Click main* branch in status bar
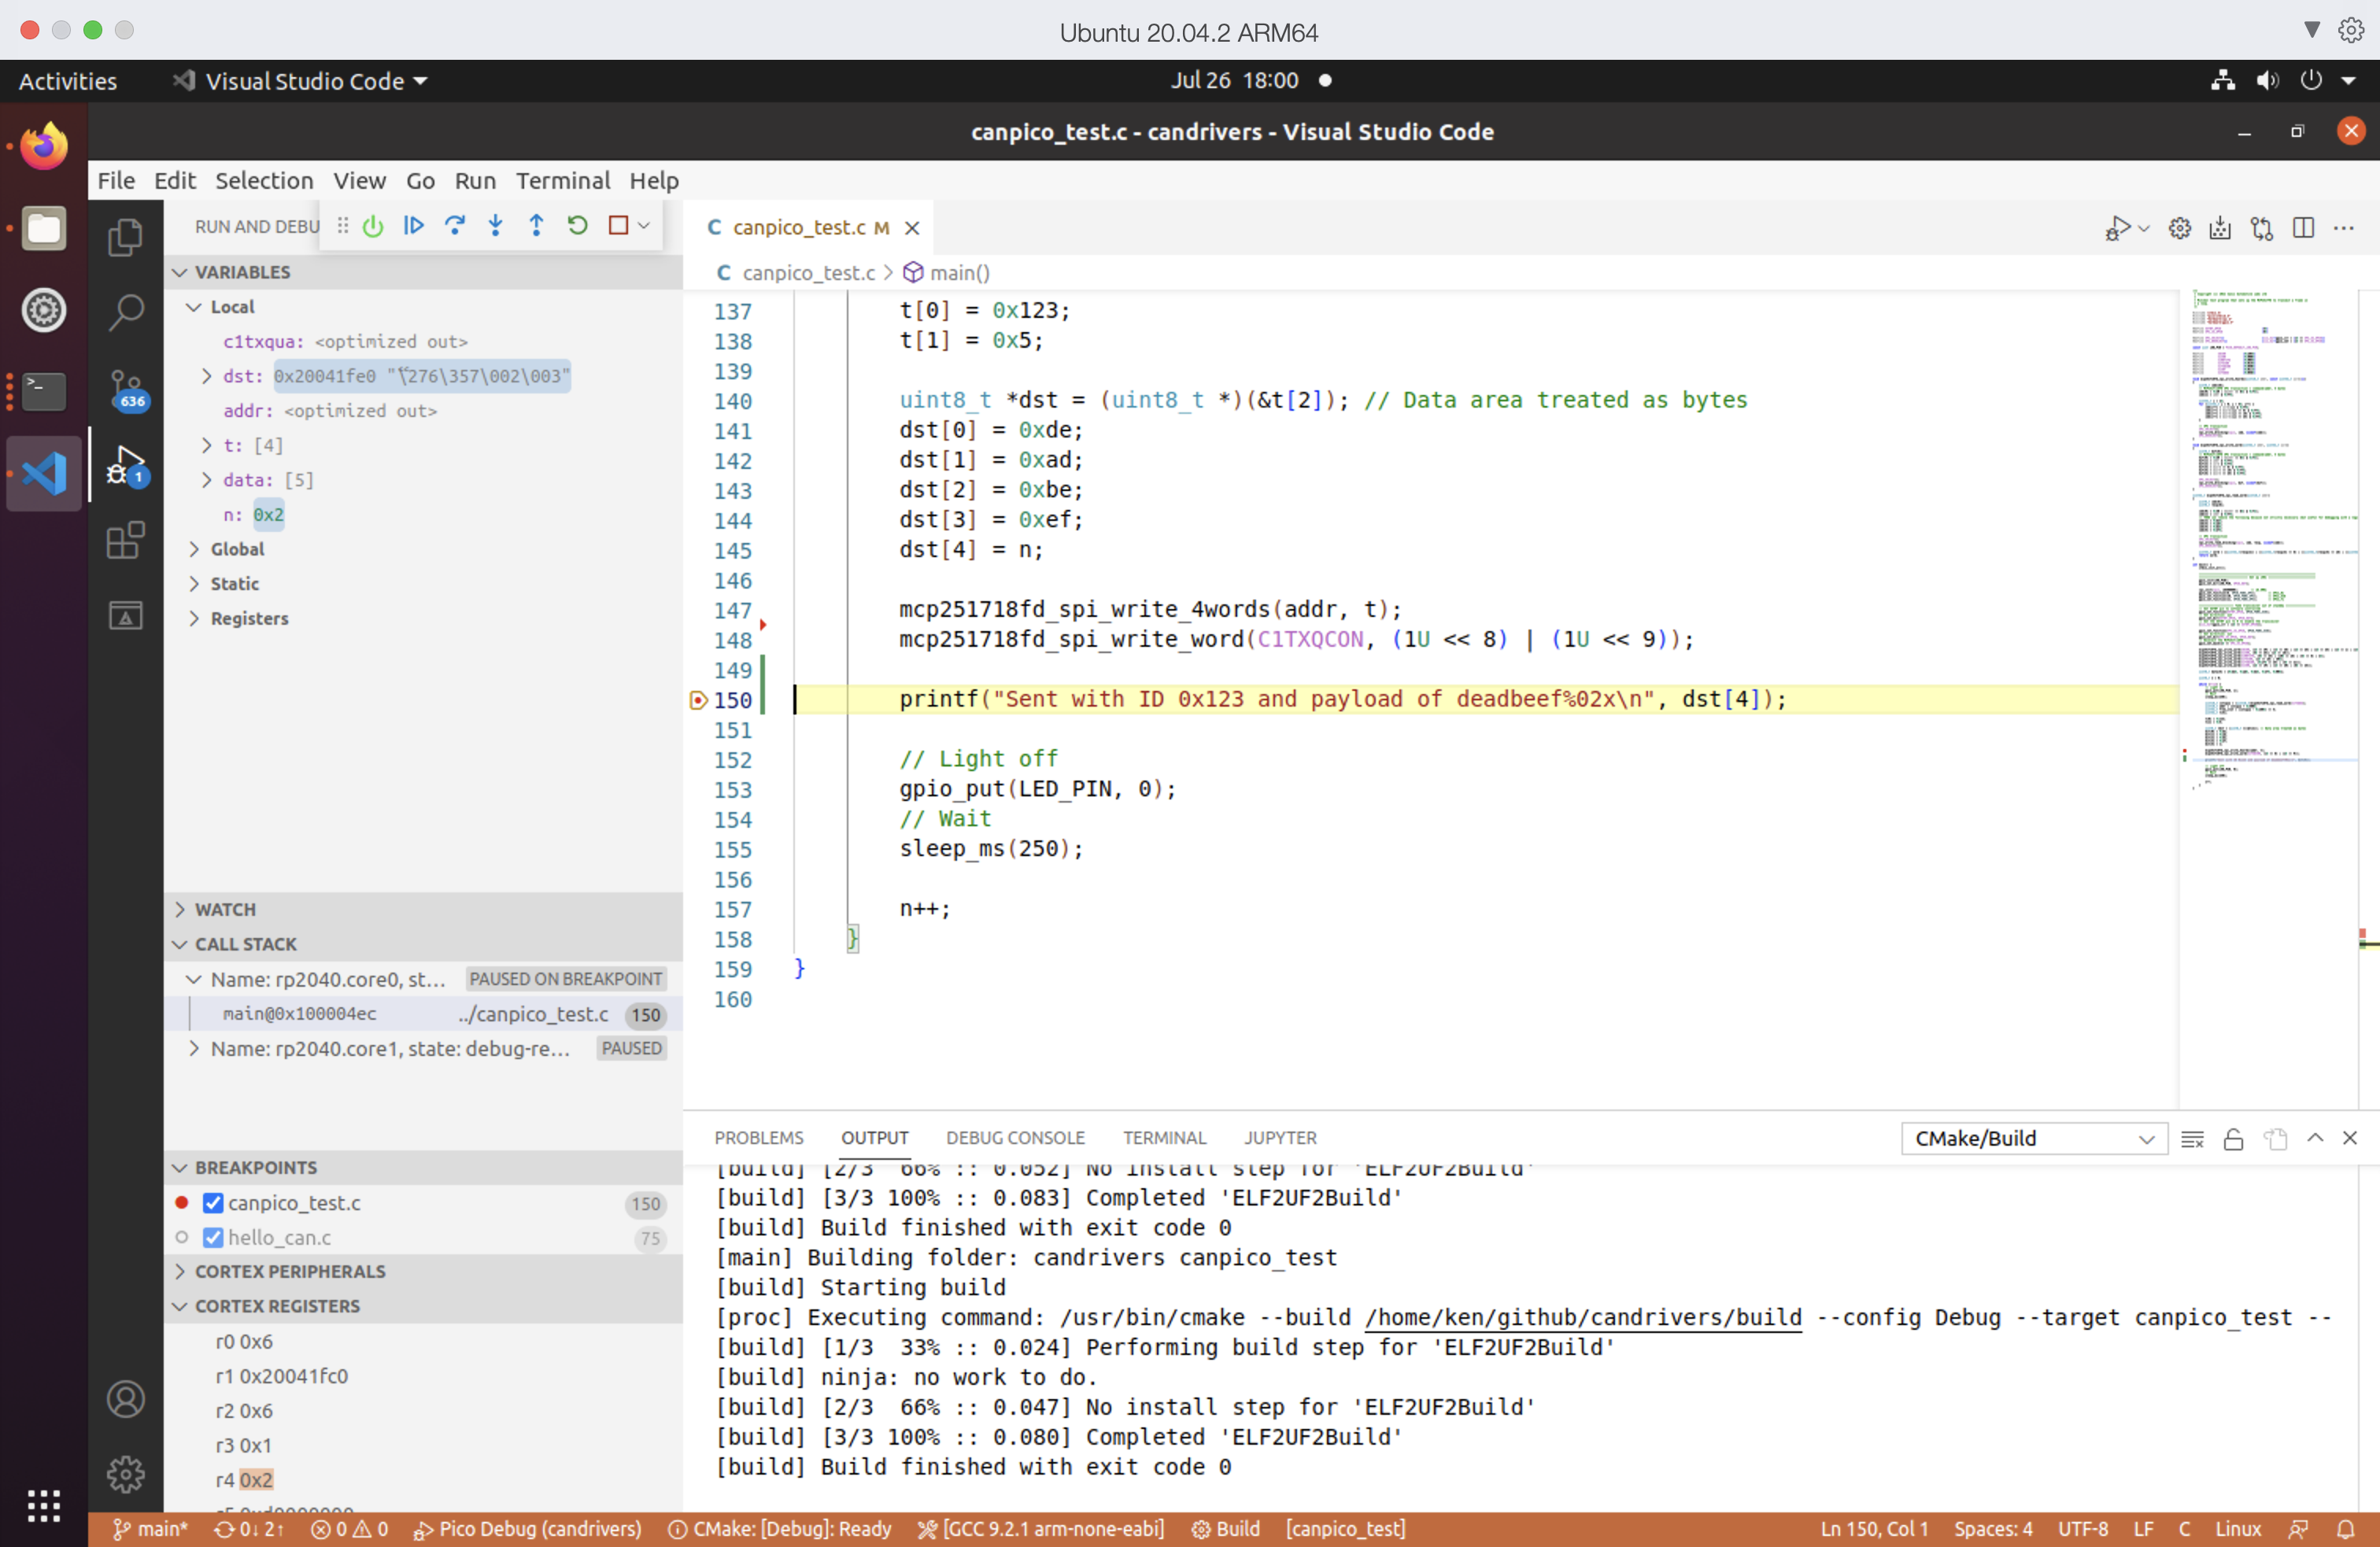This screenshot has height=1547, width=2380. 150,1529
